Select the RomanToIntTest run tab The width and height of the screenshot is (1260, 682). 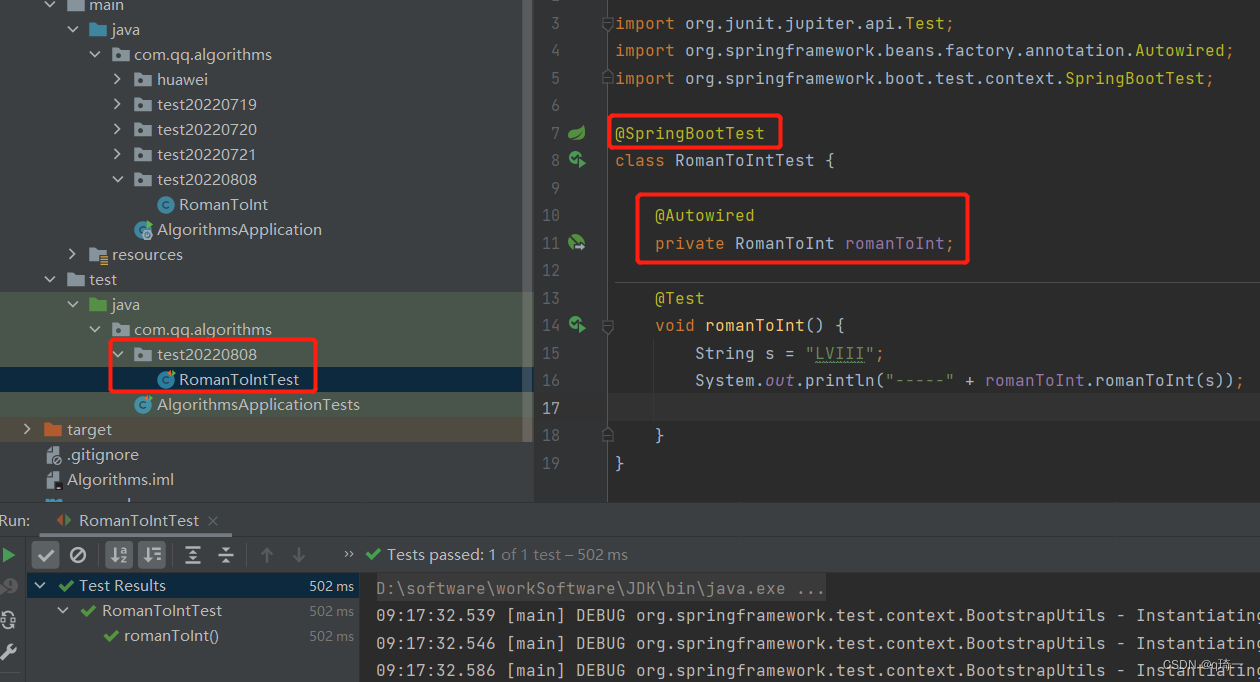pos(137,520)
